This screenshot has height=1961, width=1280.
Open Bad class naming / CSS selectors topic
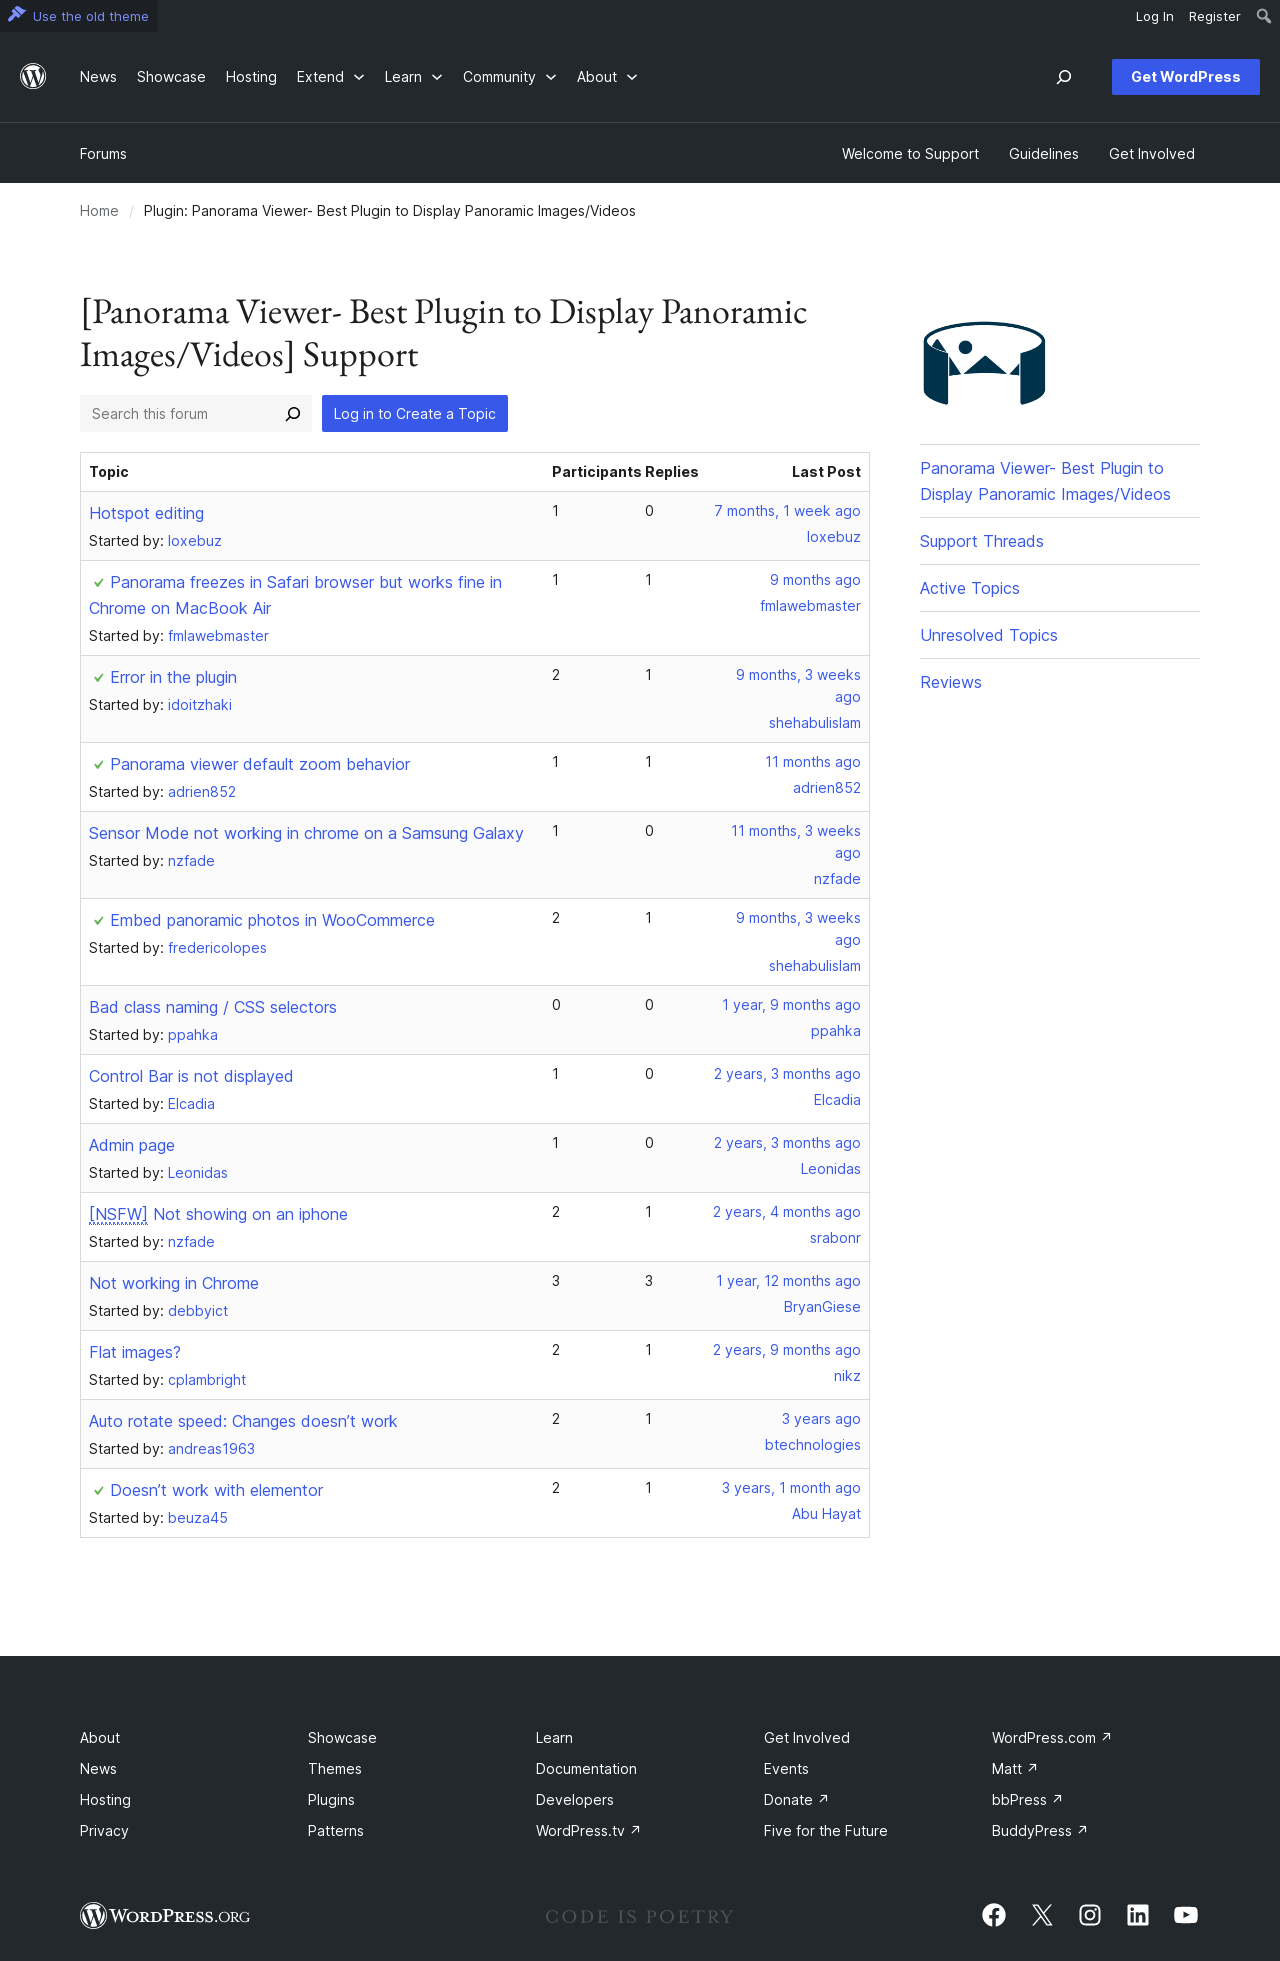pyautogui.click(x=213, y=1007)
